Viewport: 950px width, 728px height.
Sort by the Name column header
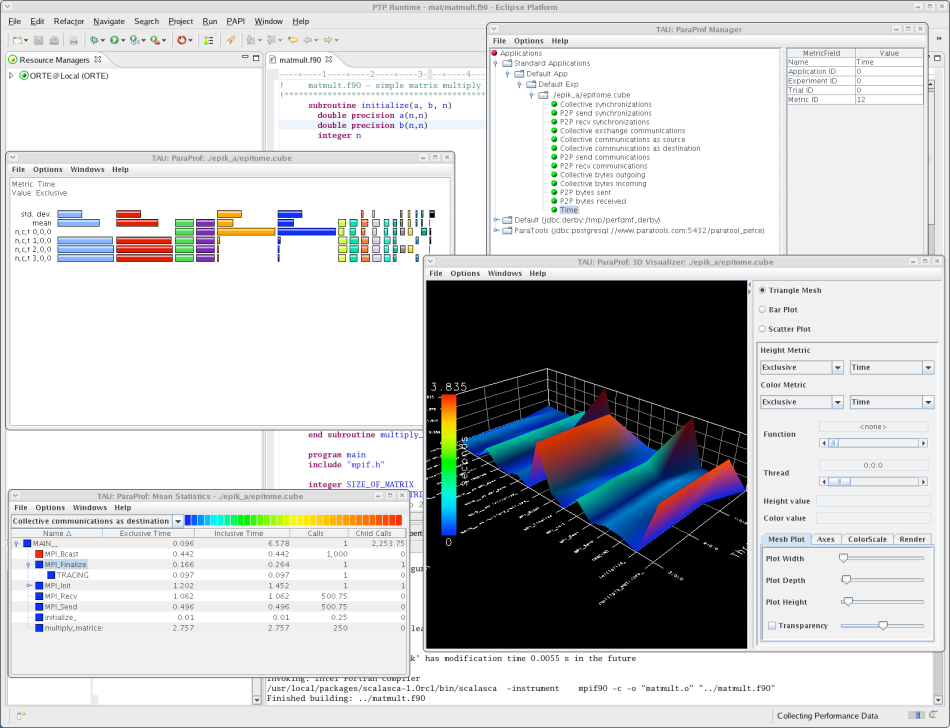pyautogui.click(x=57, y=534)
